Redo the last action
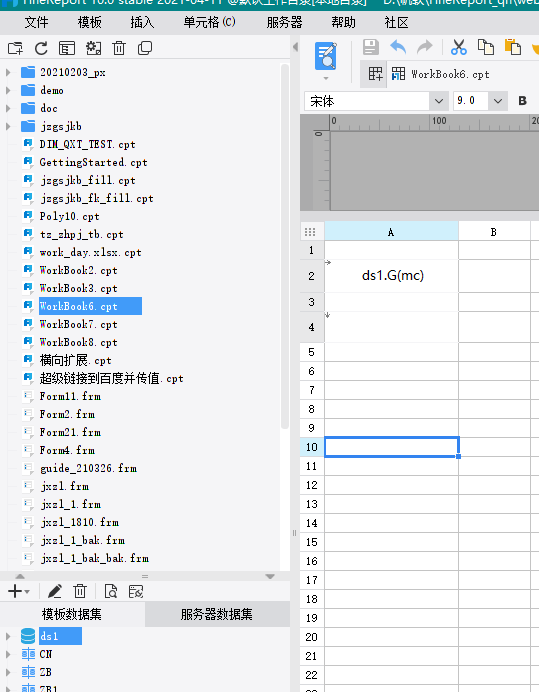 (425, 47)
